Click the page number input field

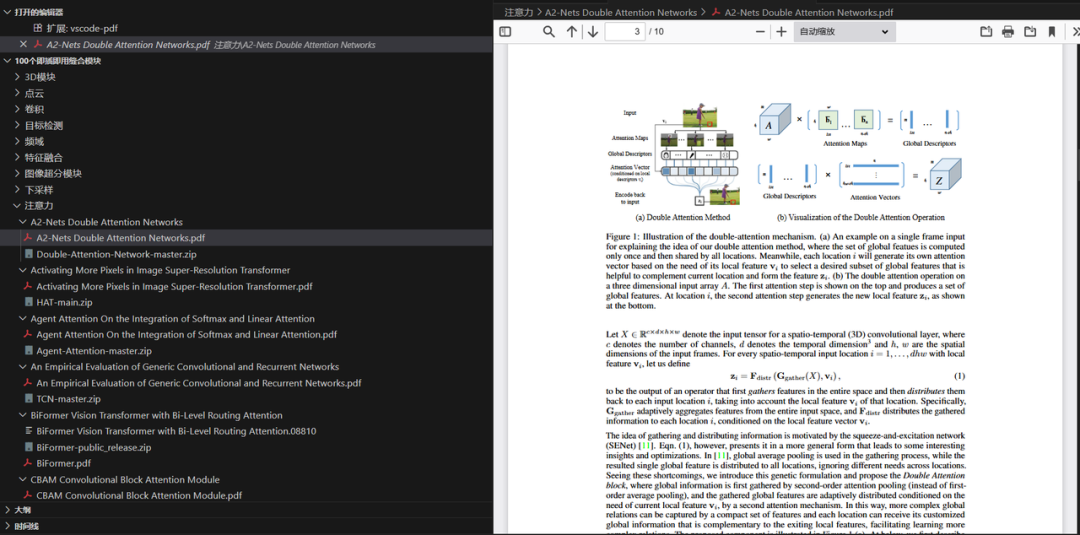[x=625, y=32]
